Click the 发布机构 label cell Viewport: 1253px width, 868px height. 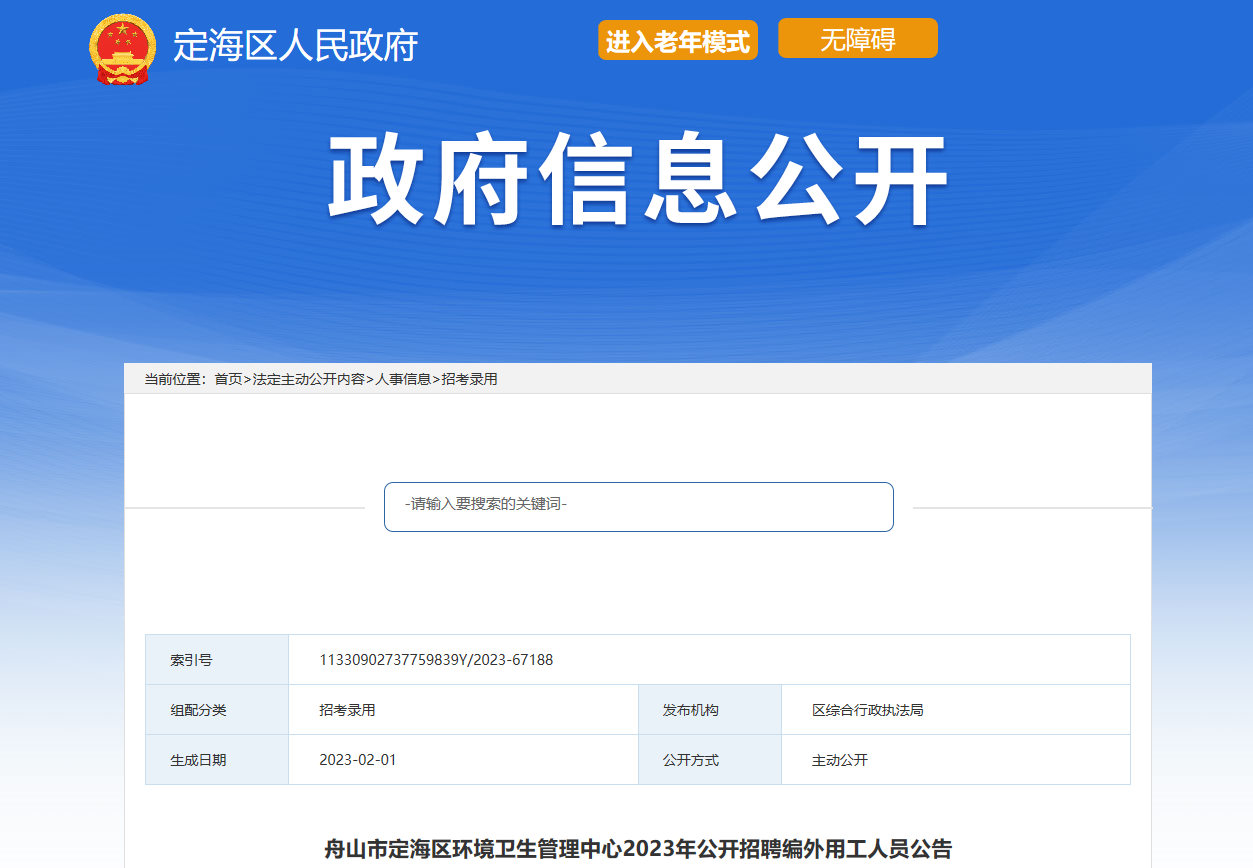point(690,710)
